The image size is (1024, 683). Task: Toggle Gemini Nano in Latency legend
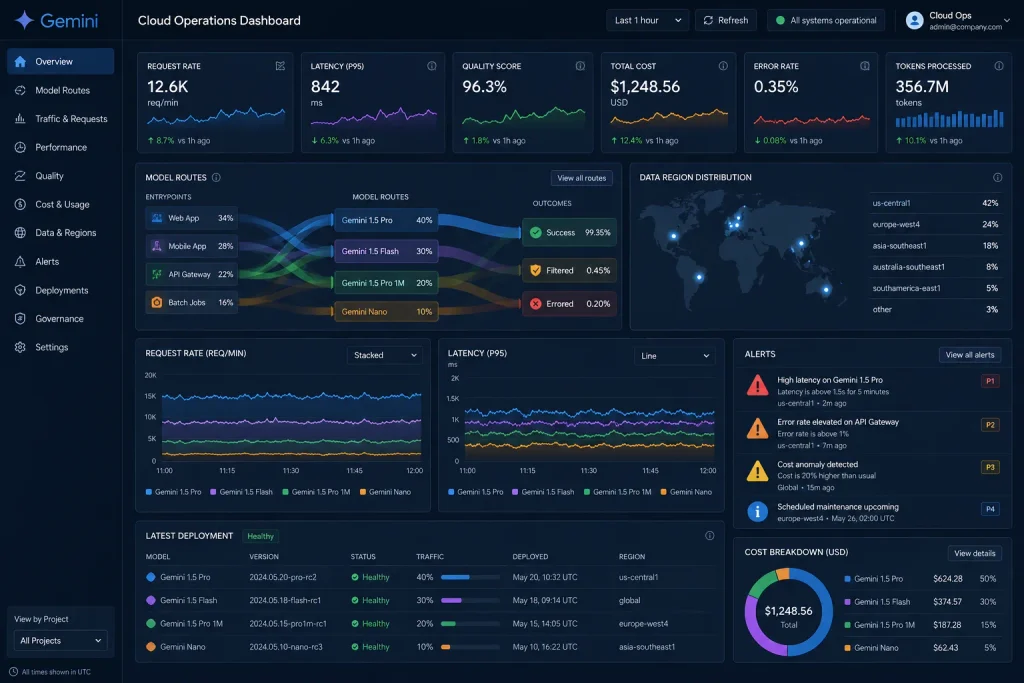(686, 492)
